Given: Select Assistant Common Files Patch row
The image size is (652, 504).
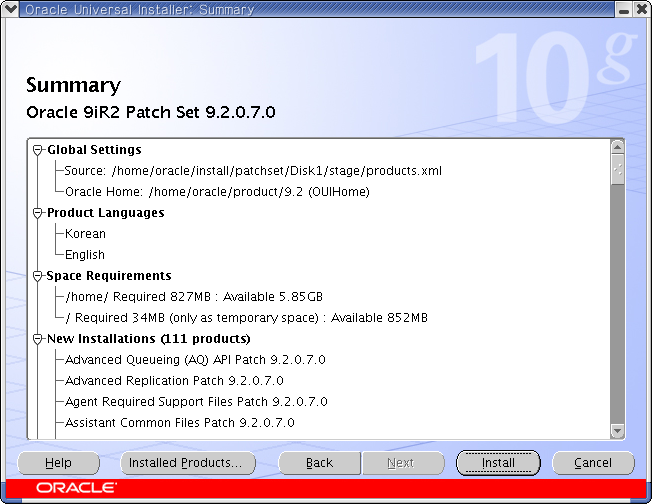Looking at the screenshot, I should pyautogui.click(x=180, y=423).
